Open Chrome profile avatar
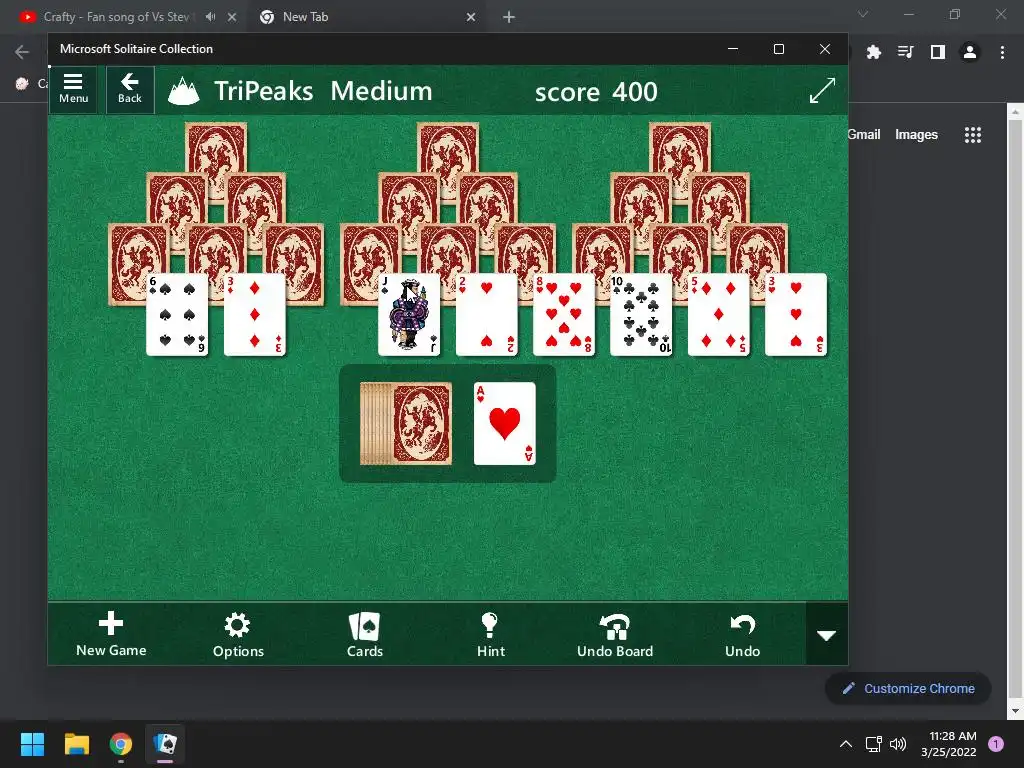 pyautogui.click(x=970, y=52)
